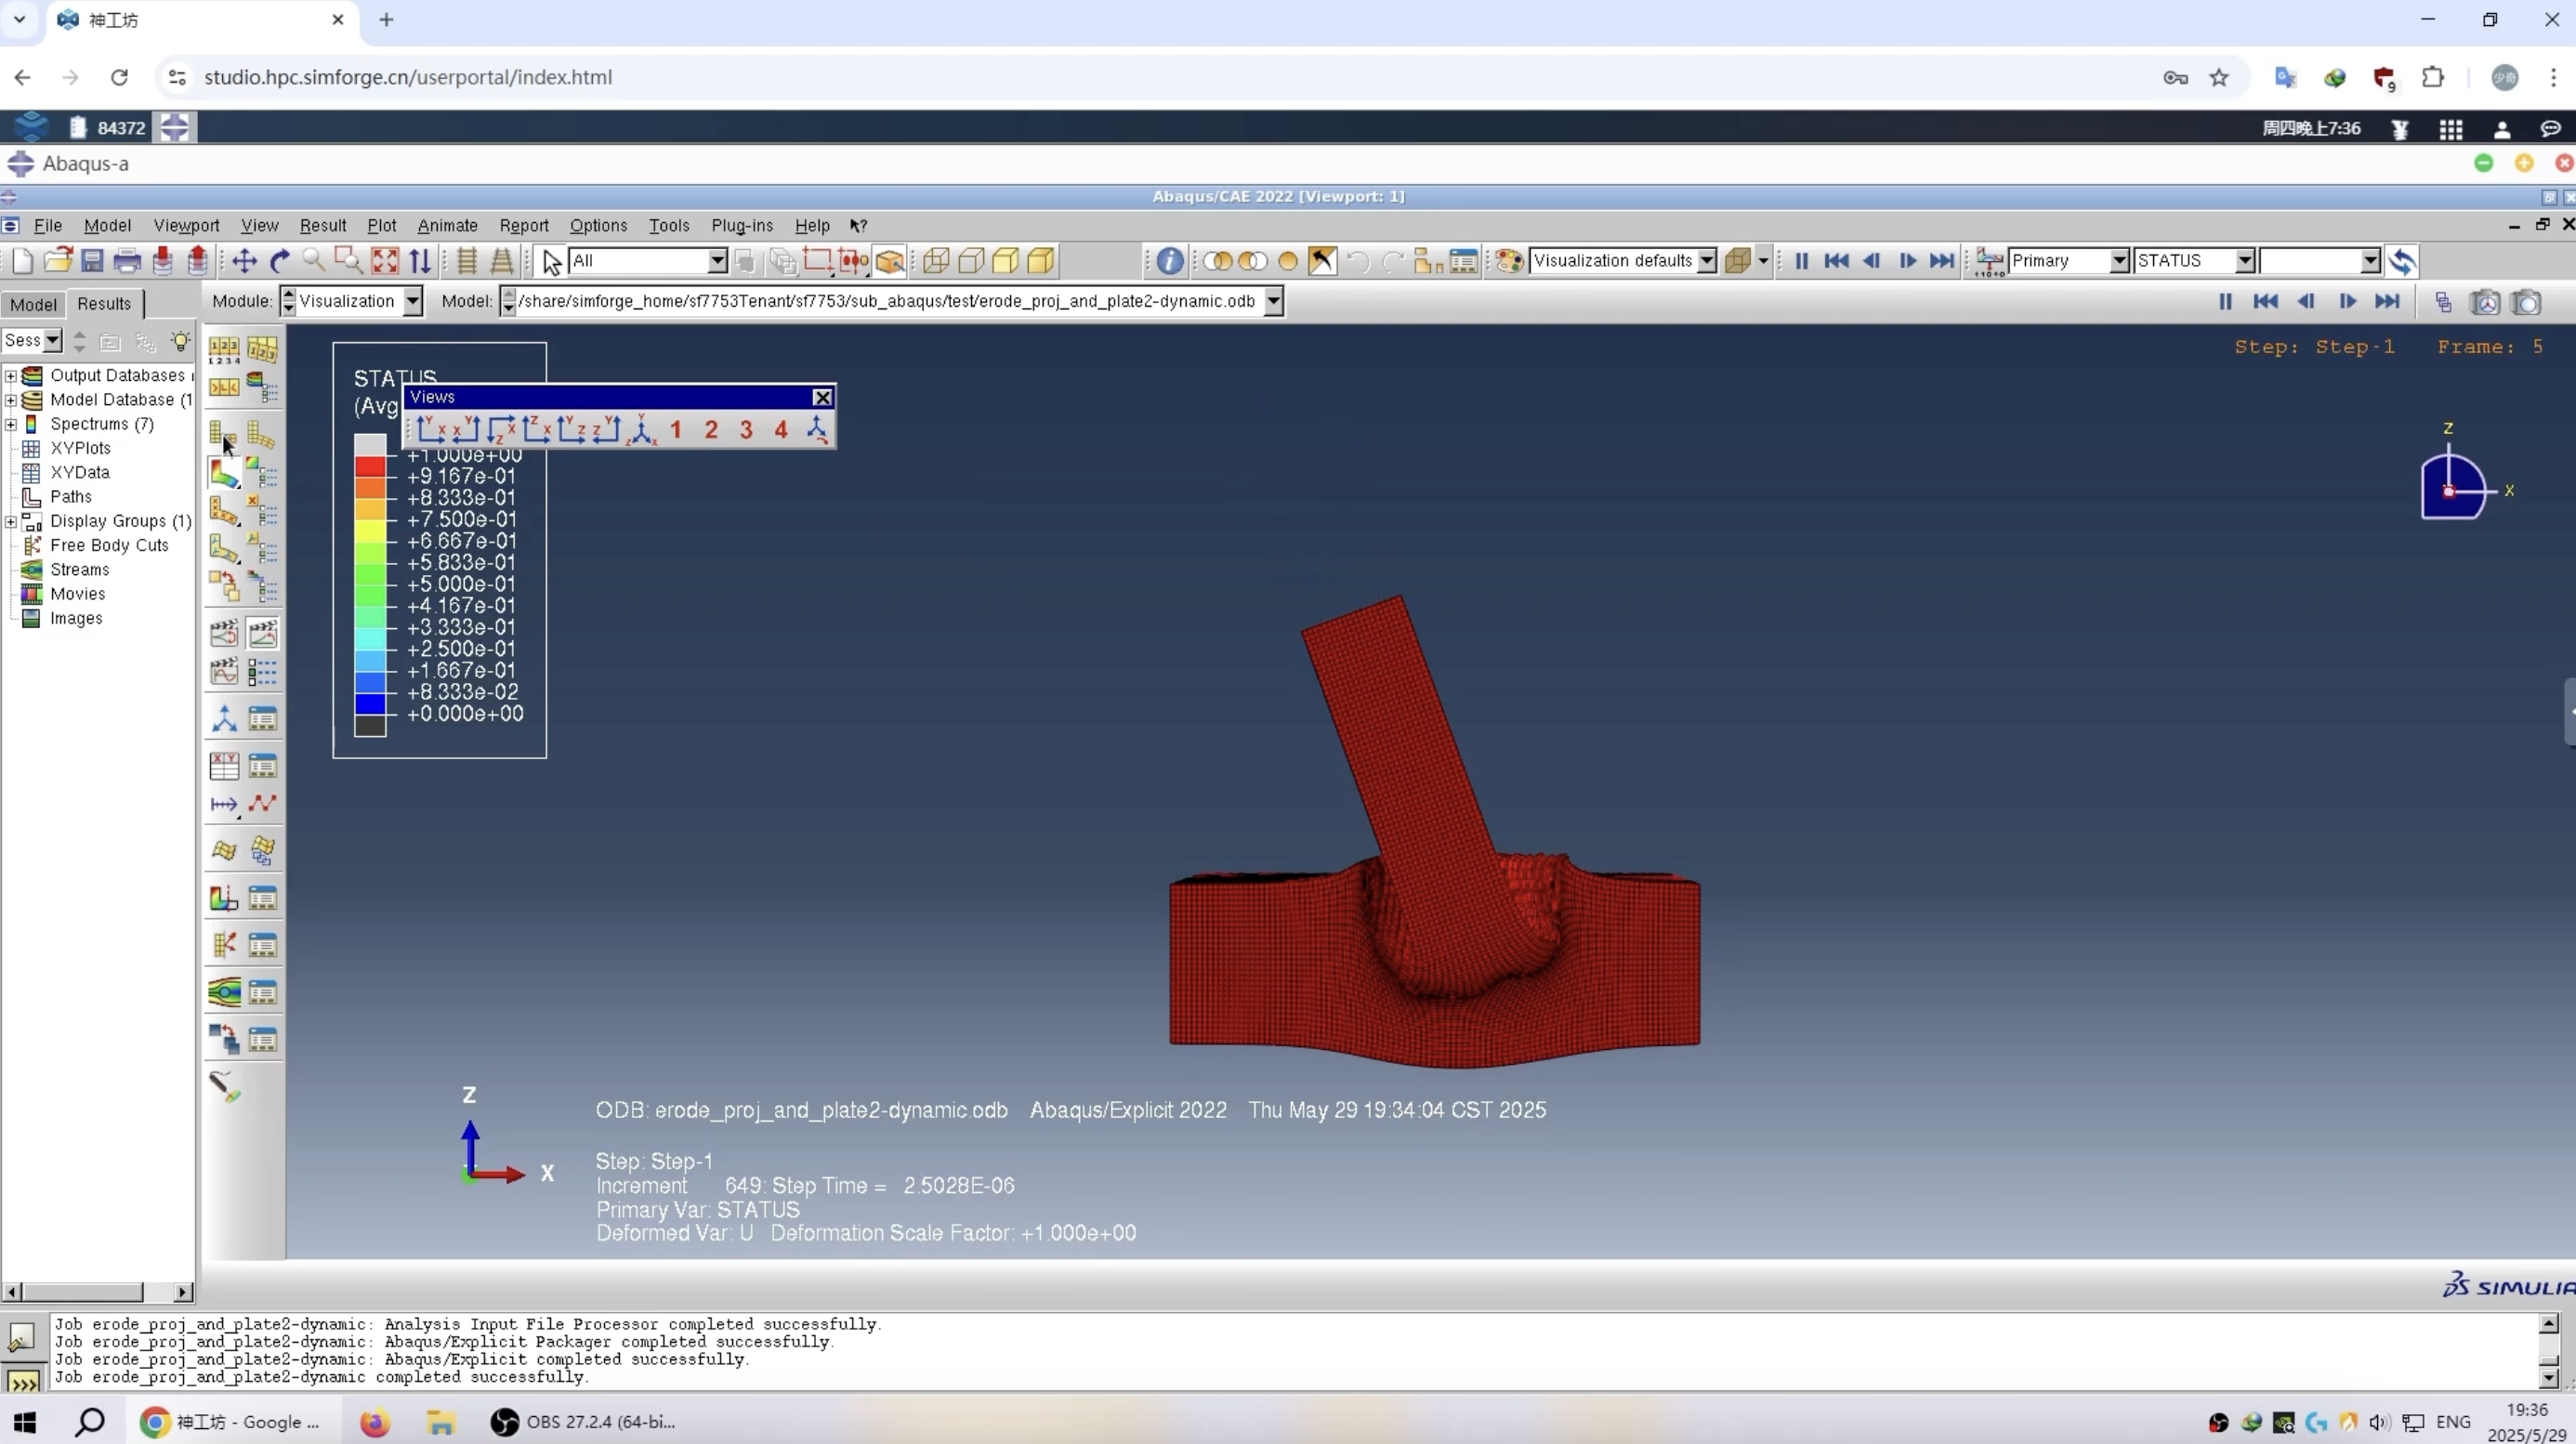The width and height of the screenshot is (2576, 1444).
Task: Click Plot Symbols on Deformed Shape
Action: coord(223,511)
